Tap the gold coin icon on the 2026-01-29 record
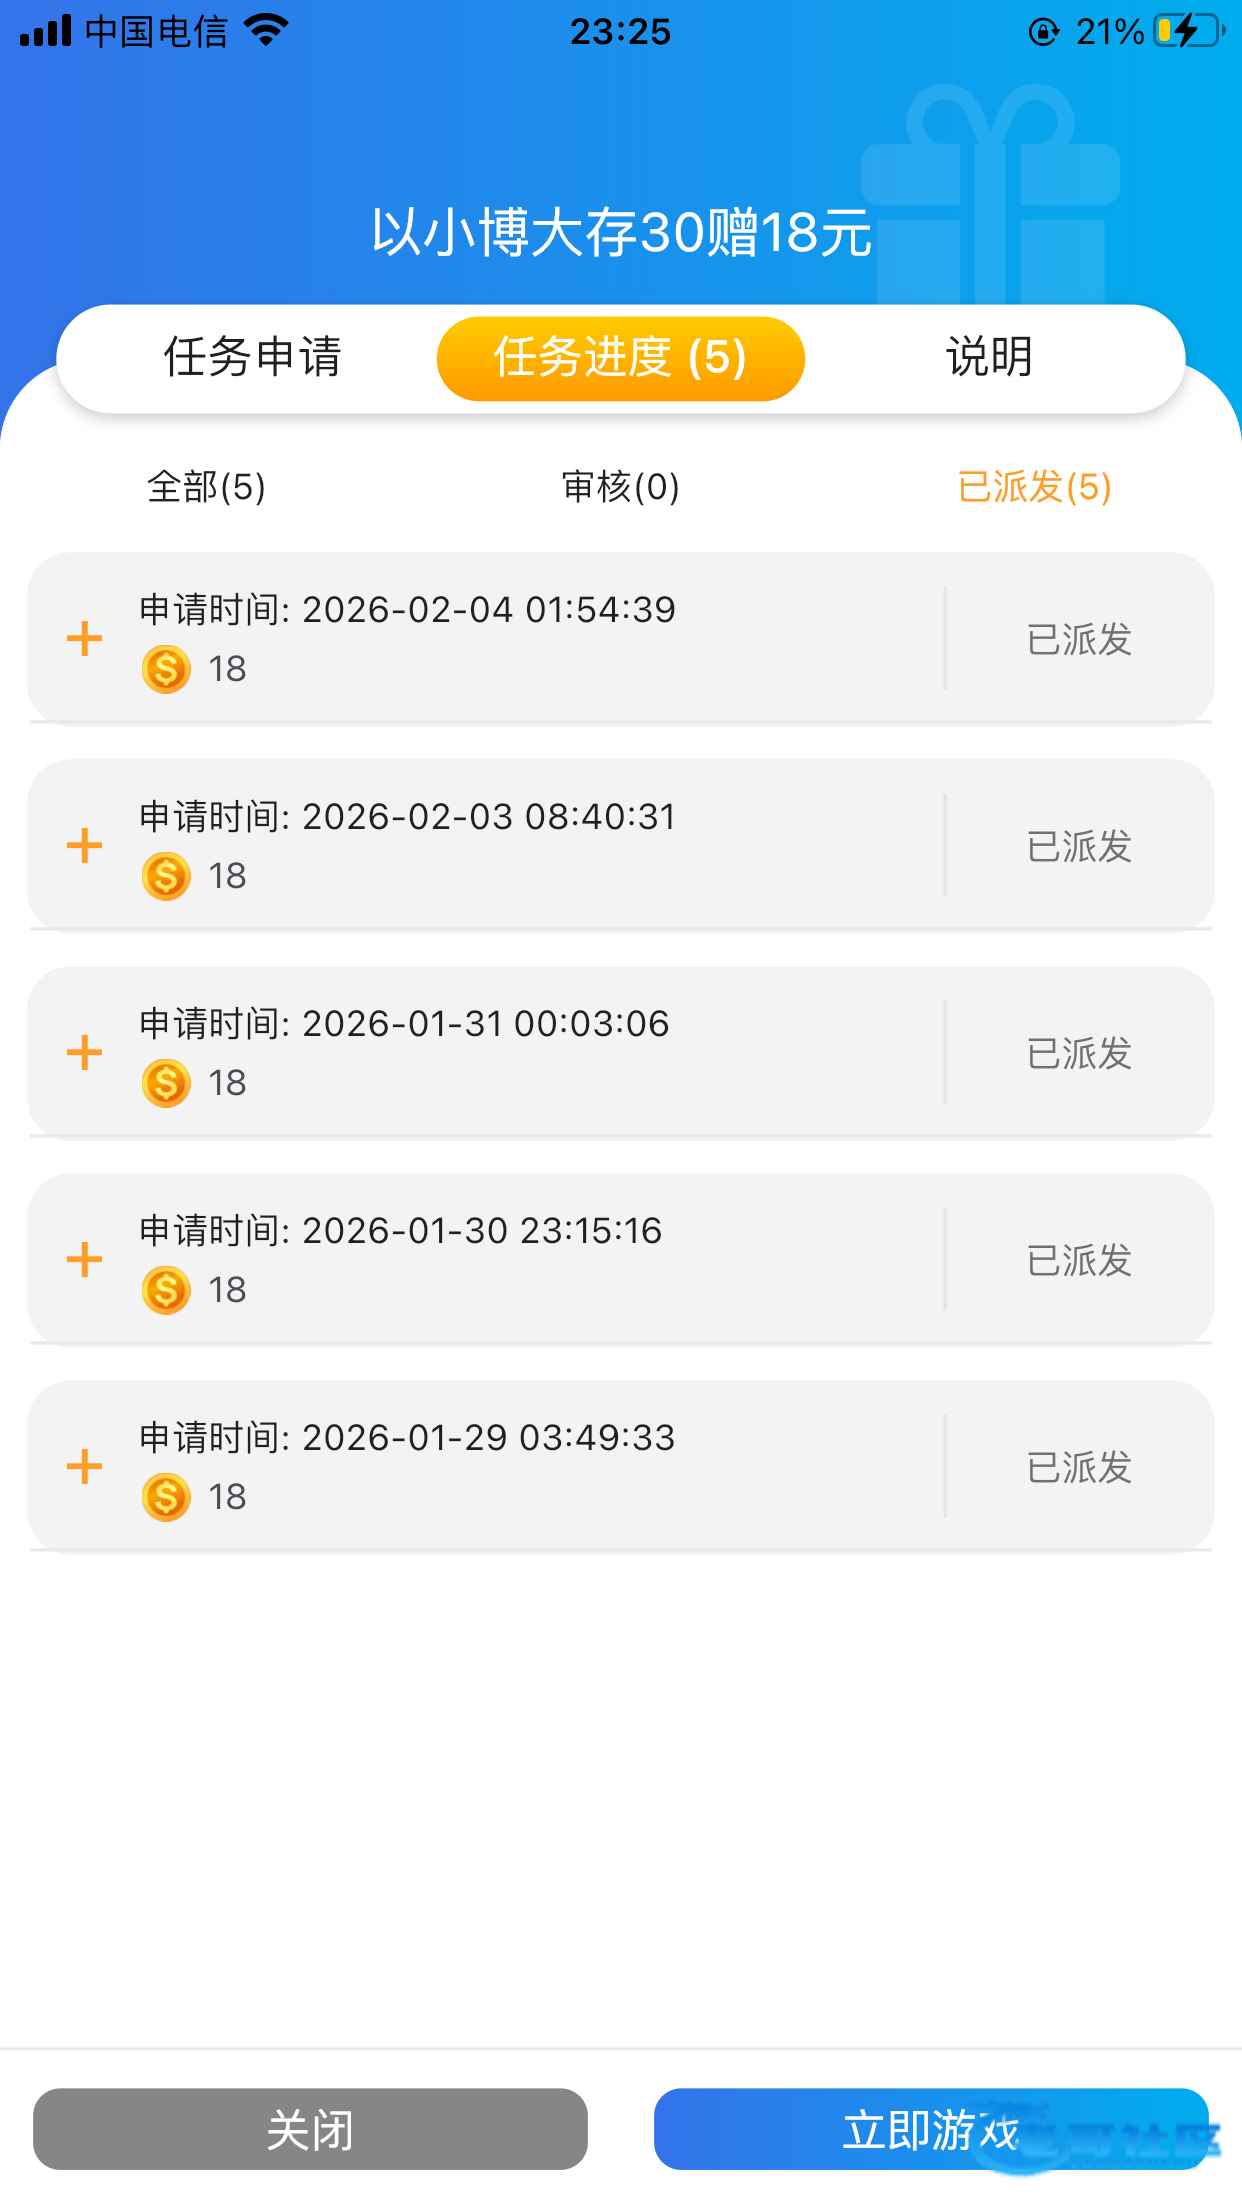Image resolution: width=1242 pixels, height=2208 pixels. (x=166, y=1497)
